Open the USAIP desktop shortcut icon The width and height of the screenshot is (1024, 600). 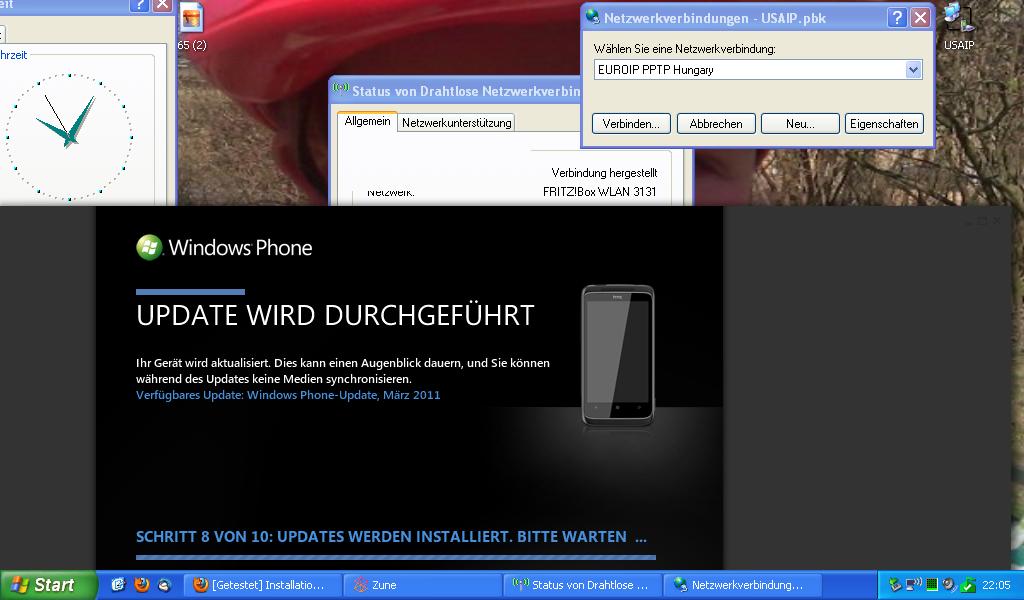pos(959,26)
